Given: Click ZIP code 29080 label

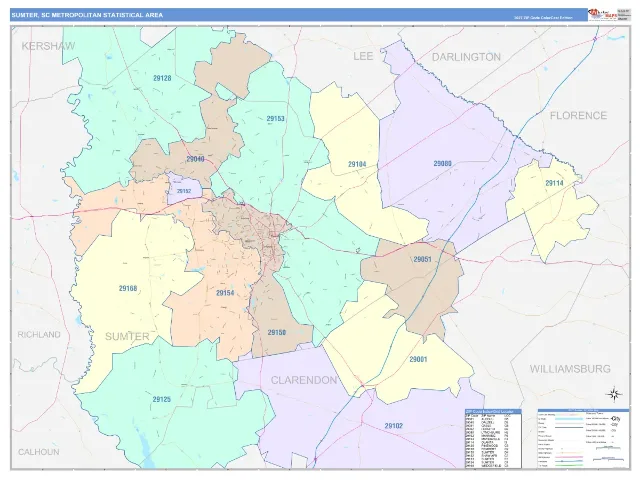Looking at the screenshot, I should [x=442, y=164].
